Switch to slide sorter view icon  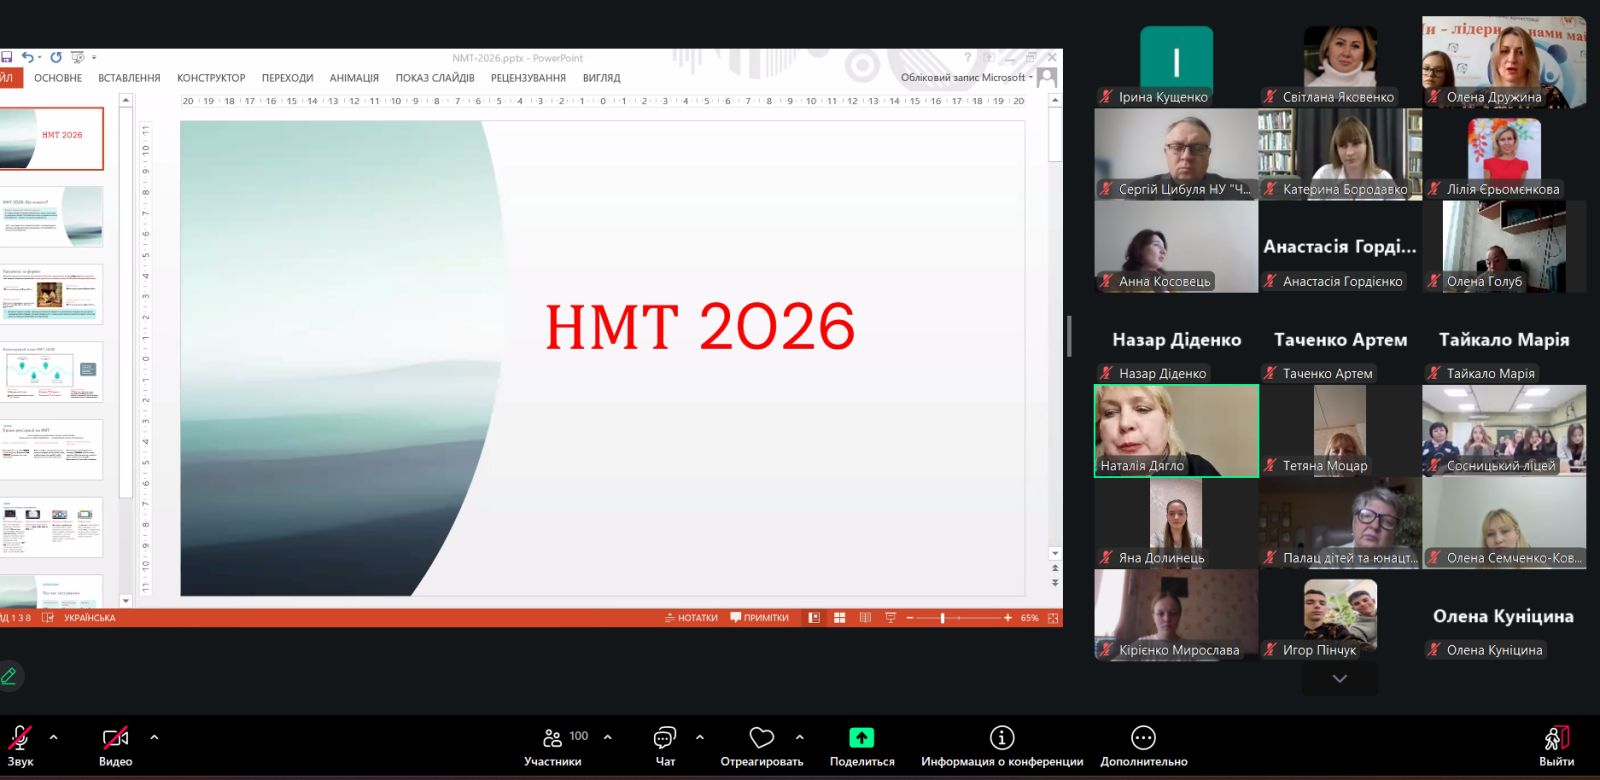[840, 618]
